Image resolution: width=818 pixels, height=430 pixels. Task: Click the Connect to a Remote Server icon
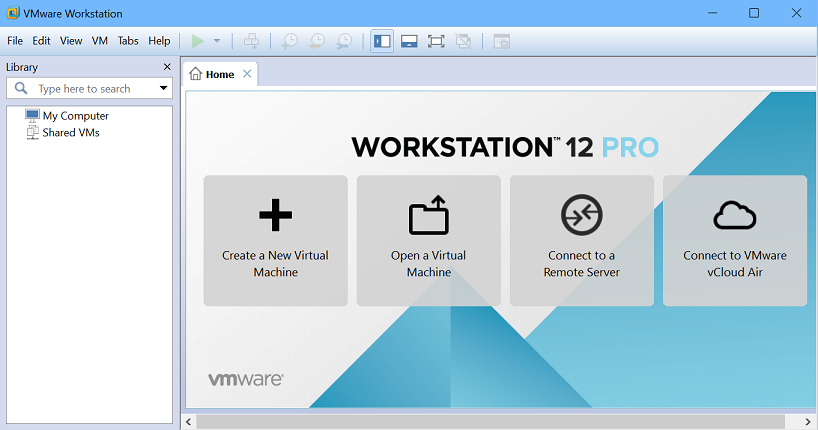[581, 215]
